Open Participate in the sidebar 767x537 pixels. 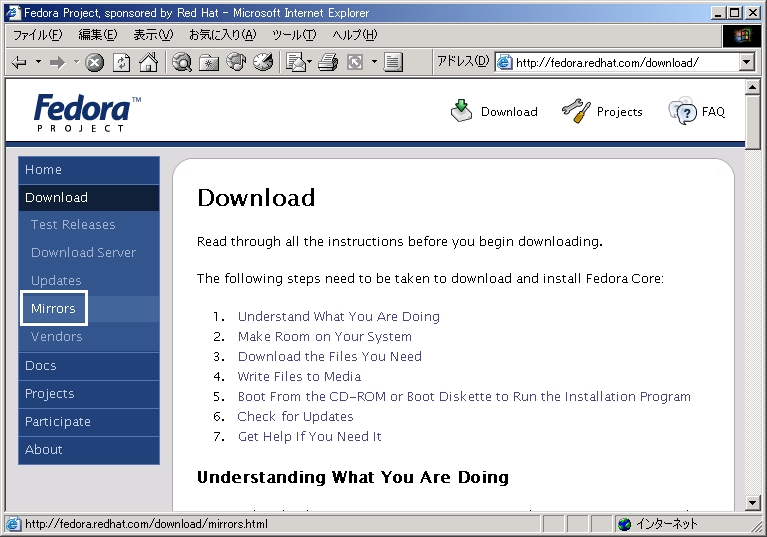[89, 422]
